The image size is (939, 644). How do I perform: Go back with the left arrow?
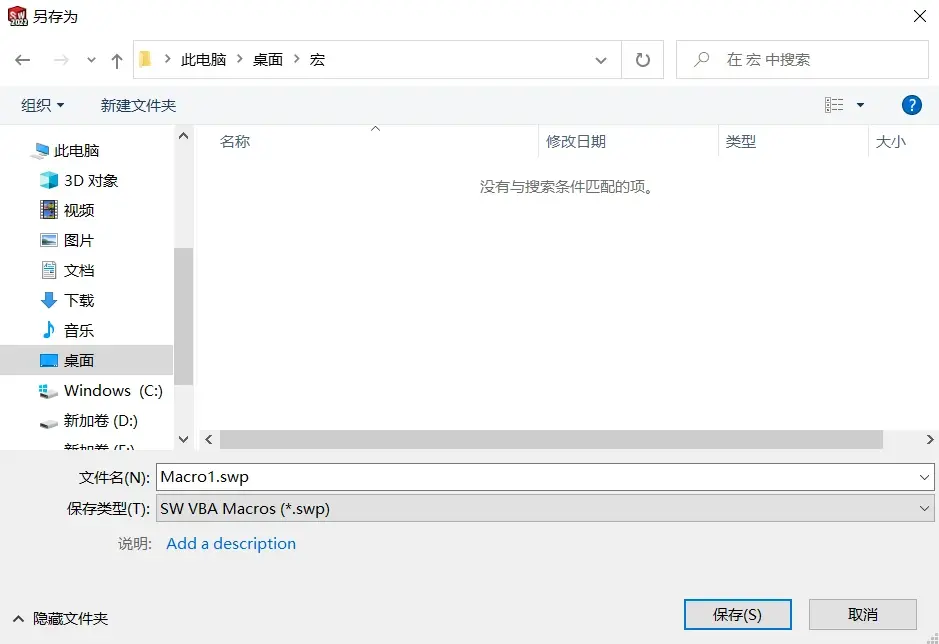point(23,60)
